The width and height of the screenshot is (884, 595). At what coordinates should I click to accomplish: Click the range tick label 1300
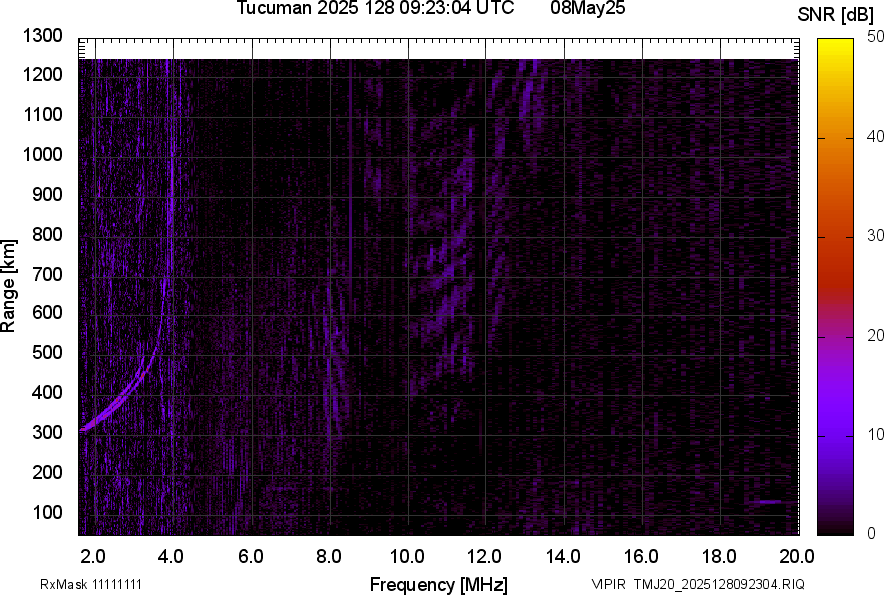42,36
